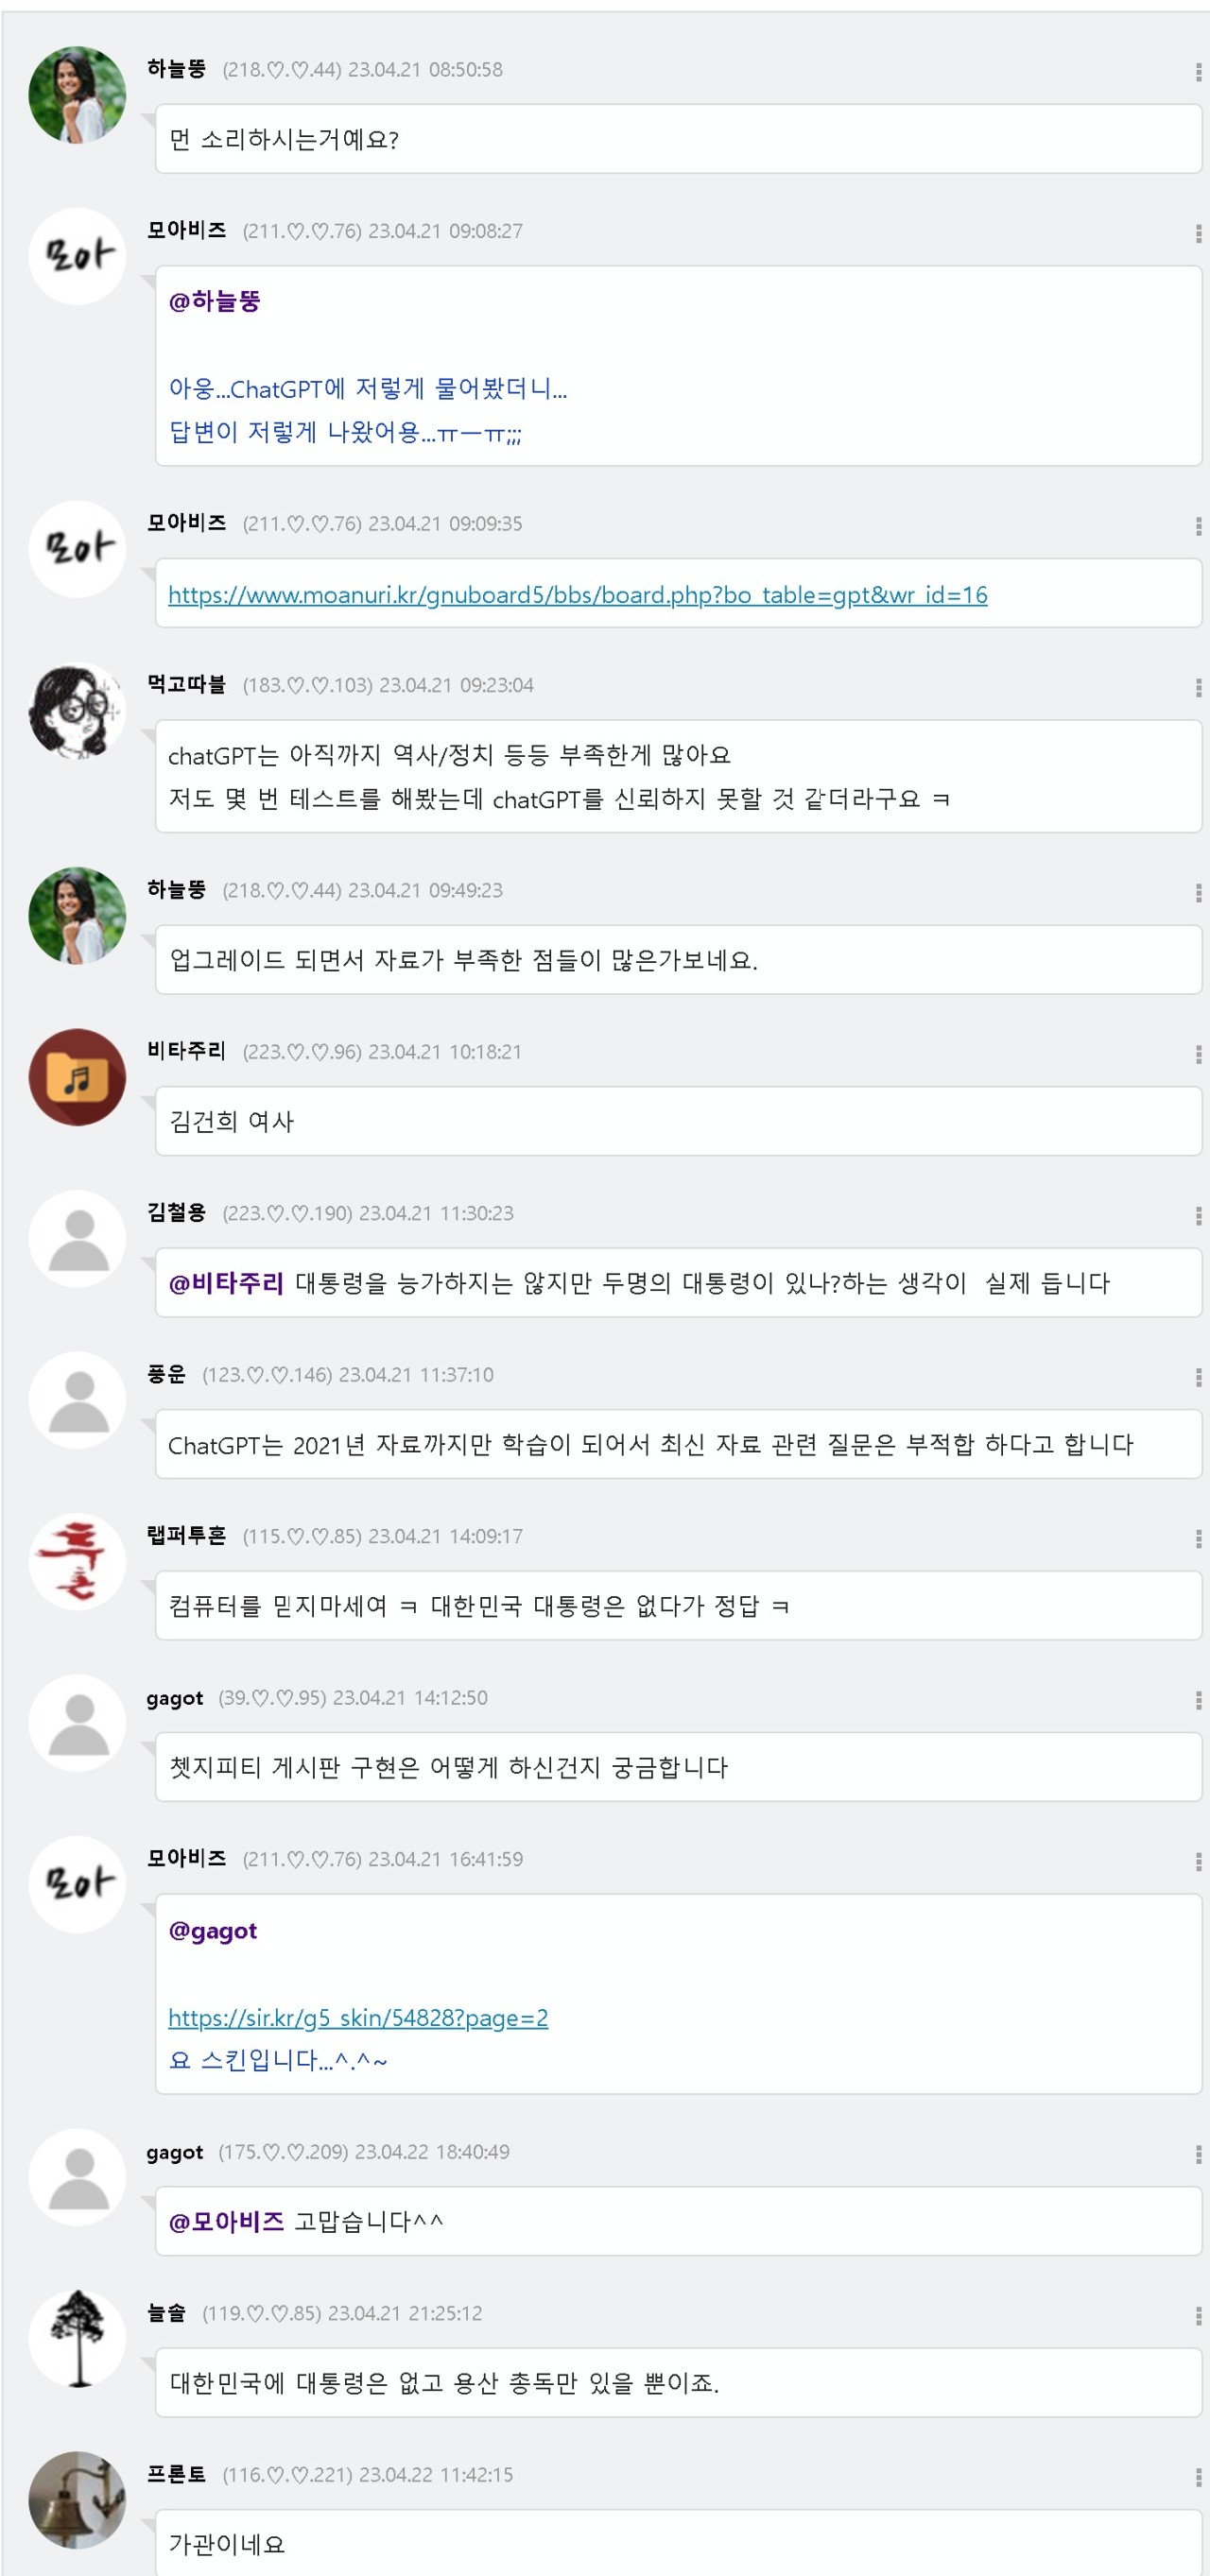Open the moanuri.kr gpt board link
Image resolution: width=1210 pixels, height=2576 pixels.
577,595
